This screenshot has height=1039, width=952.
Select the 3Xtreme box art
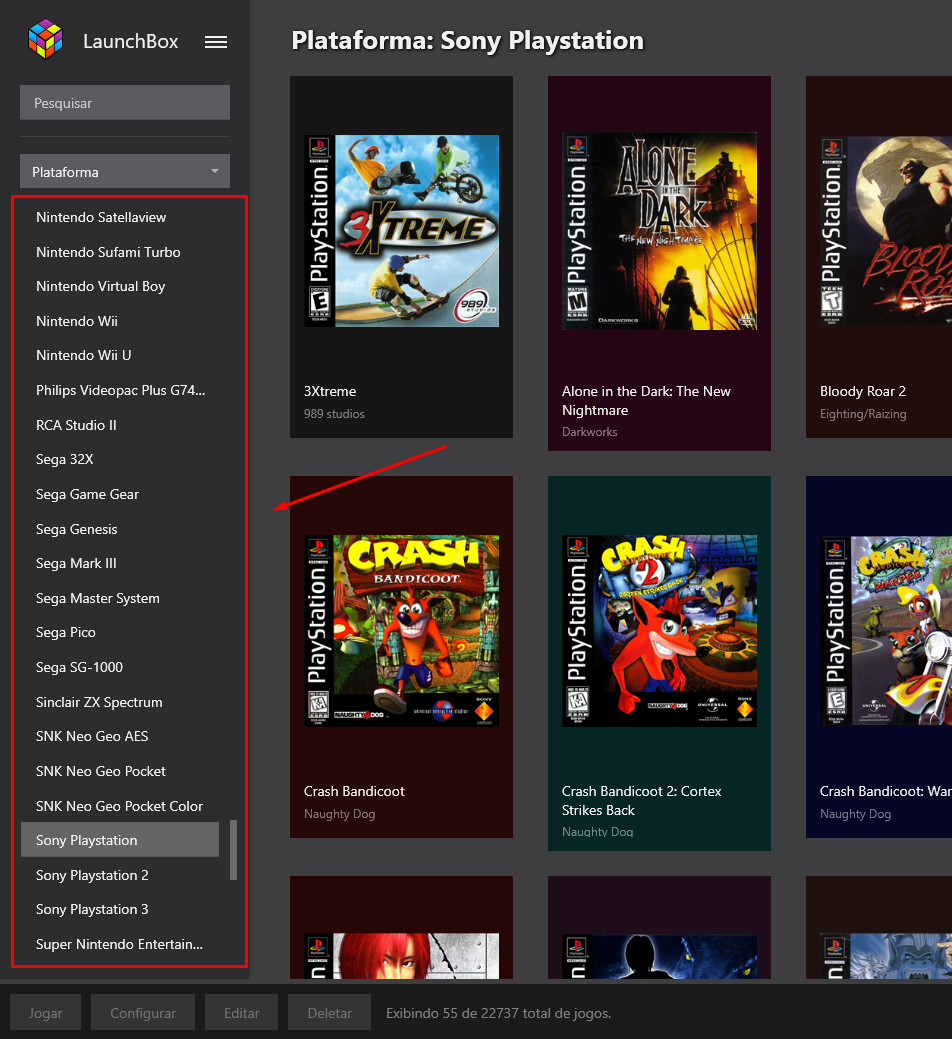(x=401, y=231)
